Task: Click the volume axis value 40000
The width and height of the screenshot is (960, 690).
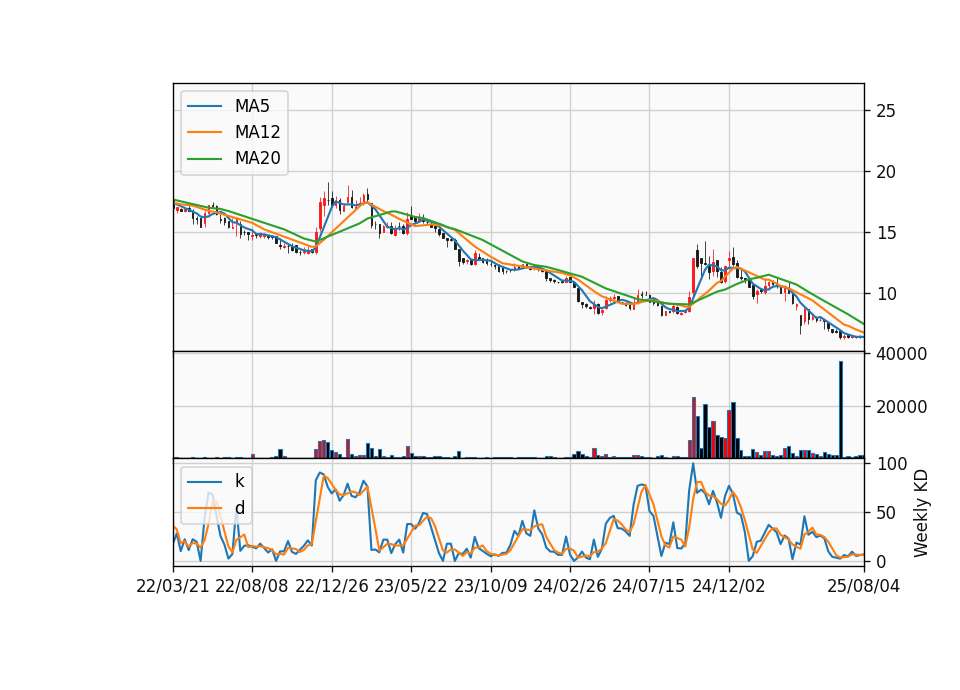Action: [902, 354]
